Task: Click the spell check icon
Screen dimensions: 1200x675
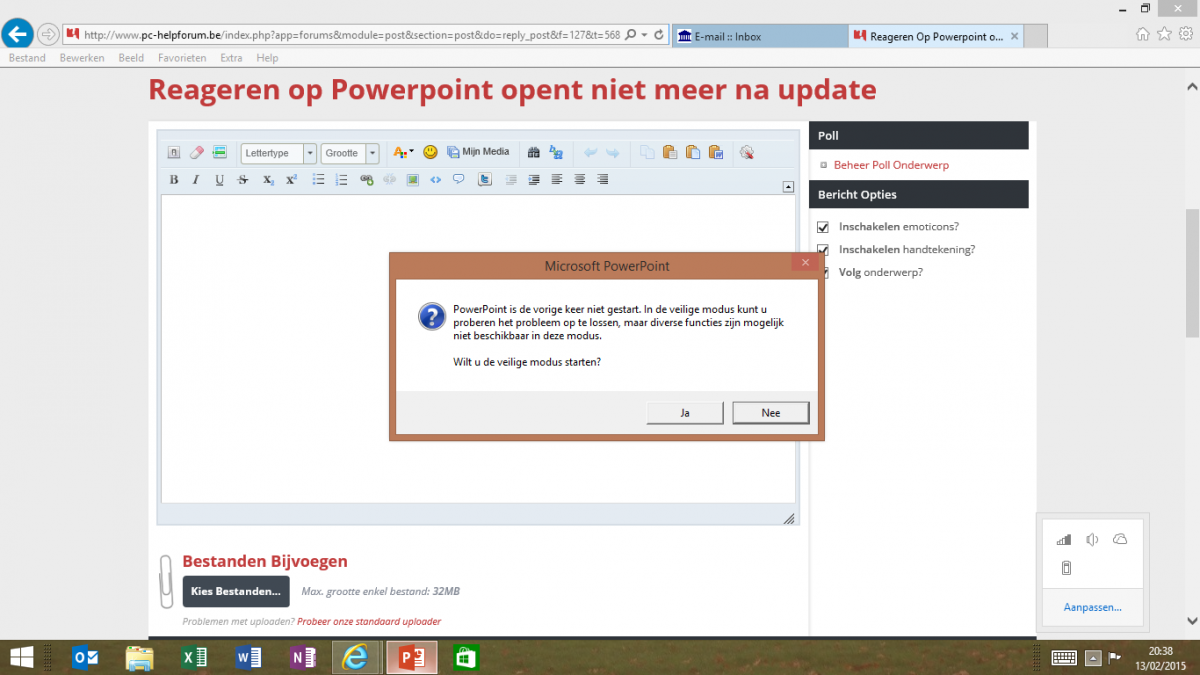Action: (x=746, y=153)
